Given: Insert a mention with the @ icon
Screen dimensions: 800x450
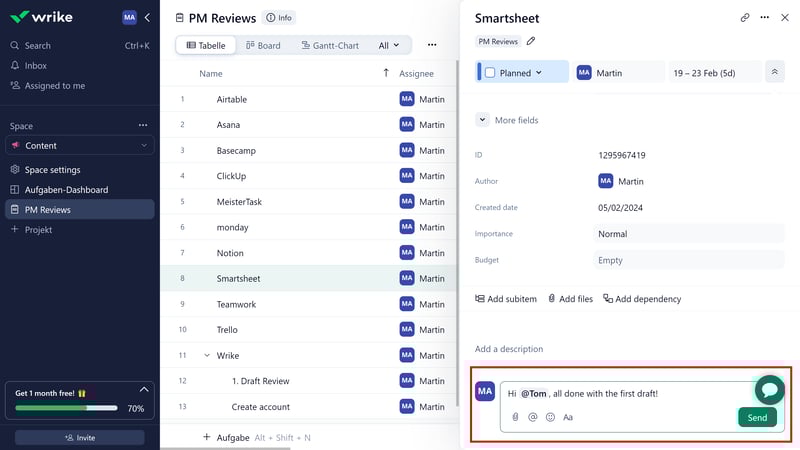Looking at the screenshot, I should point(533,417).
